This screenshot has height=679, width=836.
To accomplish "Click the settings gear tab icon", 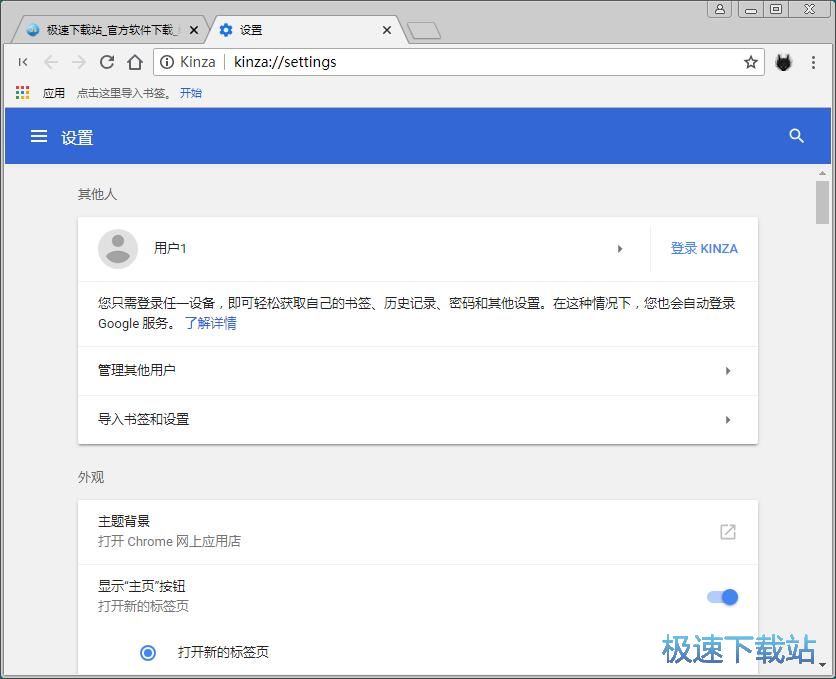I will point(226,30).
